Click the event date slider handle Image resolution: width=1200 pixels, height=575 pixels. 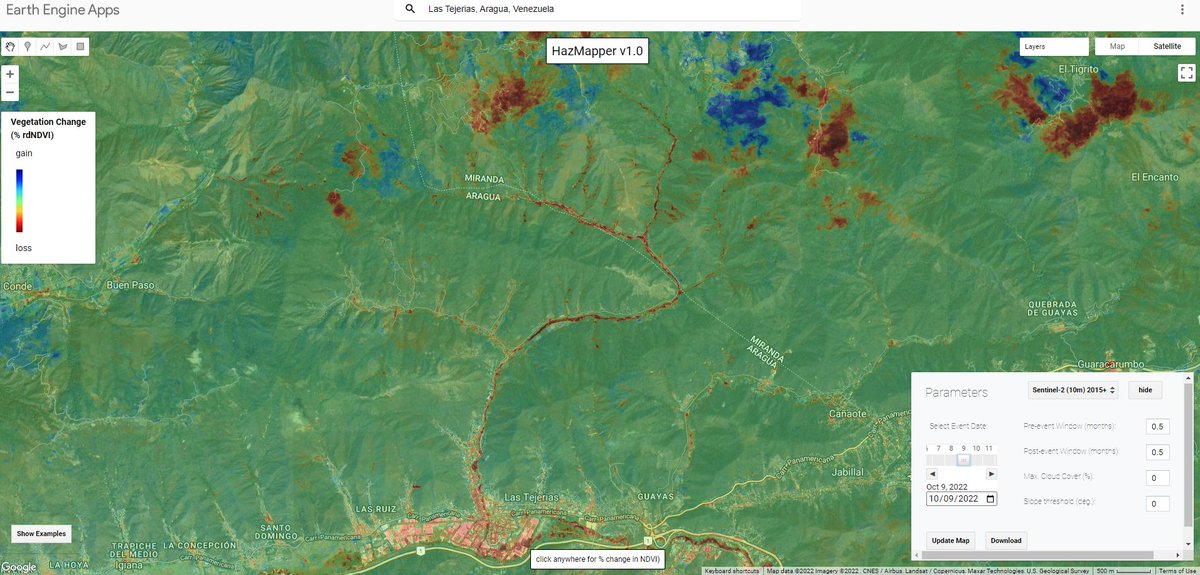click(963, 460)
